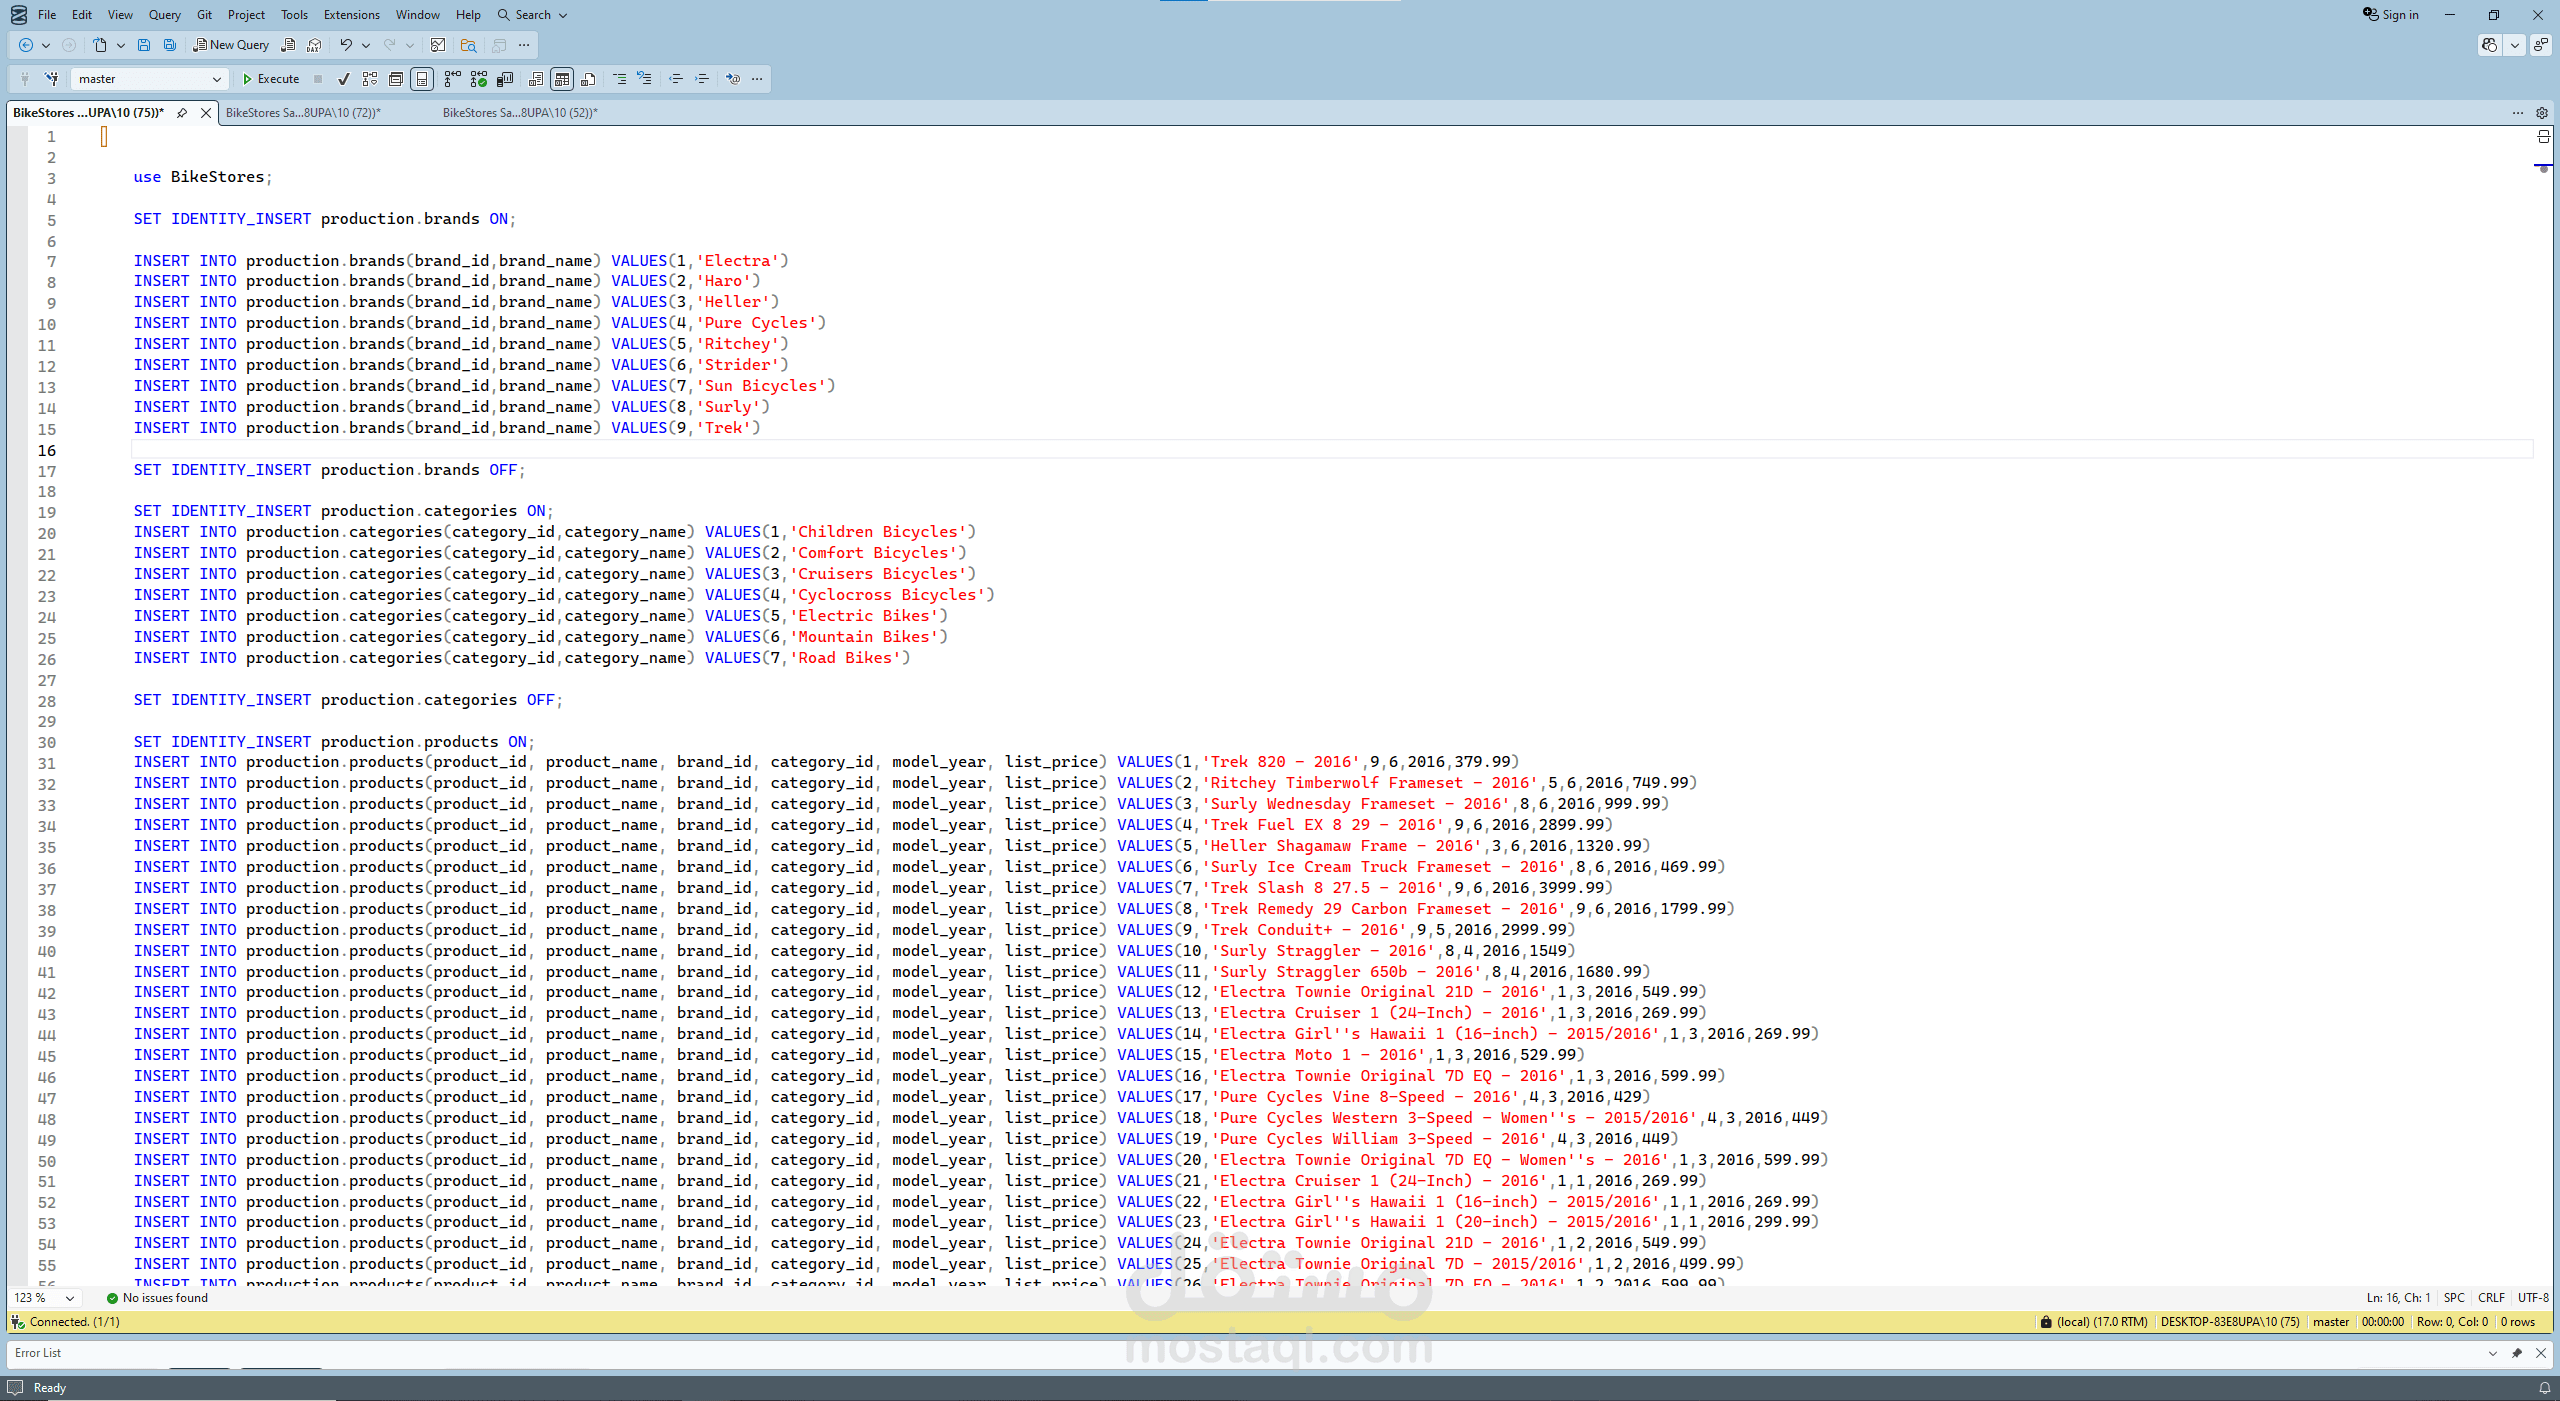Switch to the second BikeStores query tab
Screen dimensions: 2560x1401
pos(303,112)
